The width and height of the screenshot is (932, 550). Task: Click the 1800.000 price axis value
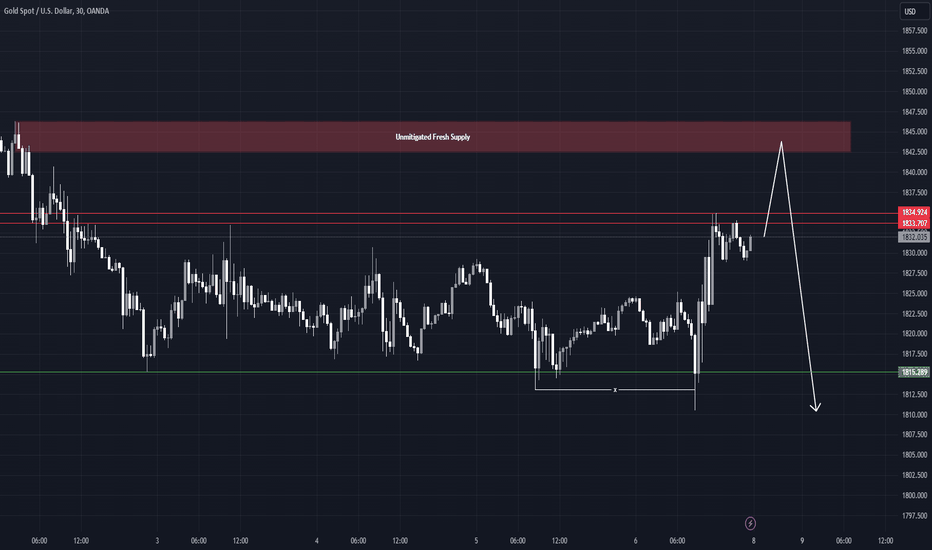click(914, 495)
